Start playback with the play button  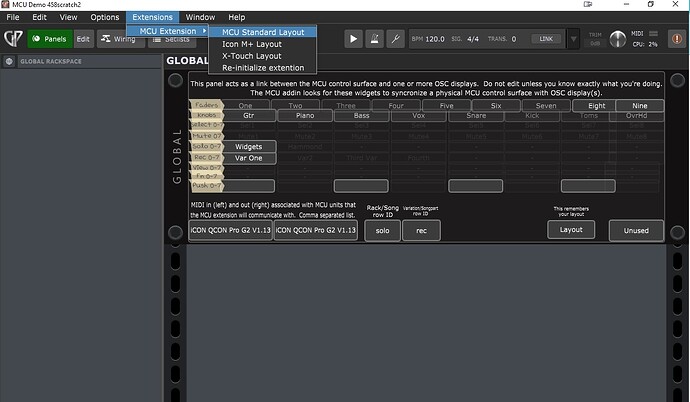tap(353, 39)
